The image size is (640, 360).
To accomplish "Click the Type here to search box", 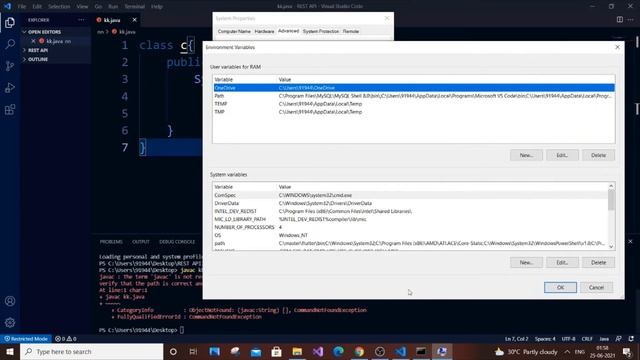I will click(91, 351).
